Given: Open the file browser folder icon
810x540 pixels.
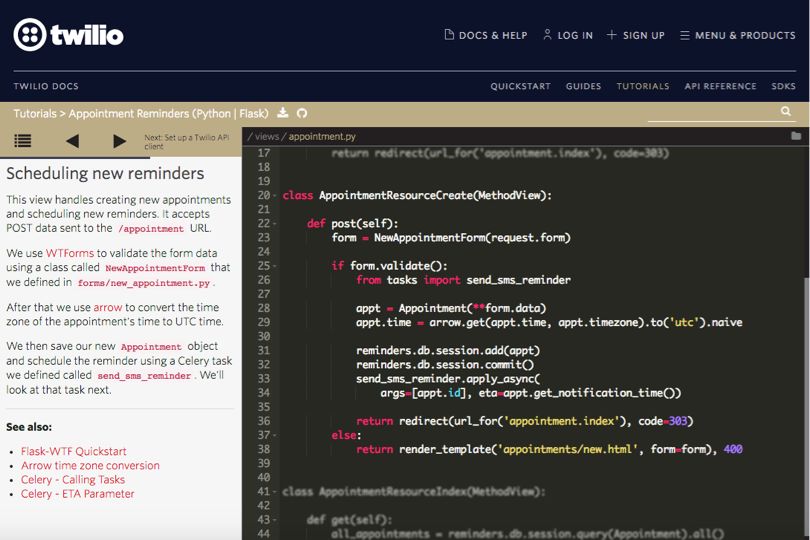Looking at the screenshot, I should (796, 136).
